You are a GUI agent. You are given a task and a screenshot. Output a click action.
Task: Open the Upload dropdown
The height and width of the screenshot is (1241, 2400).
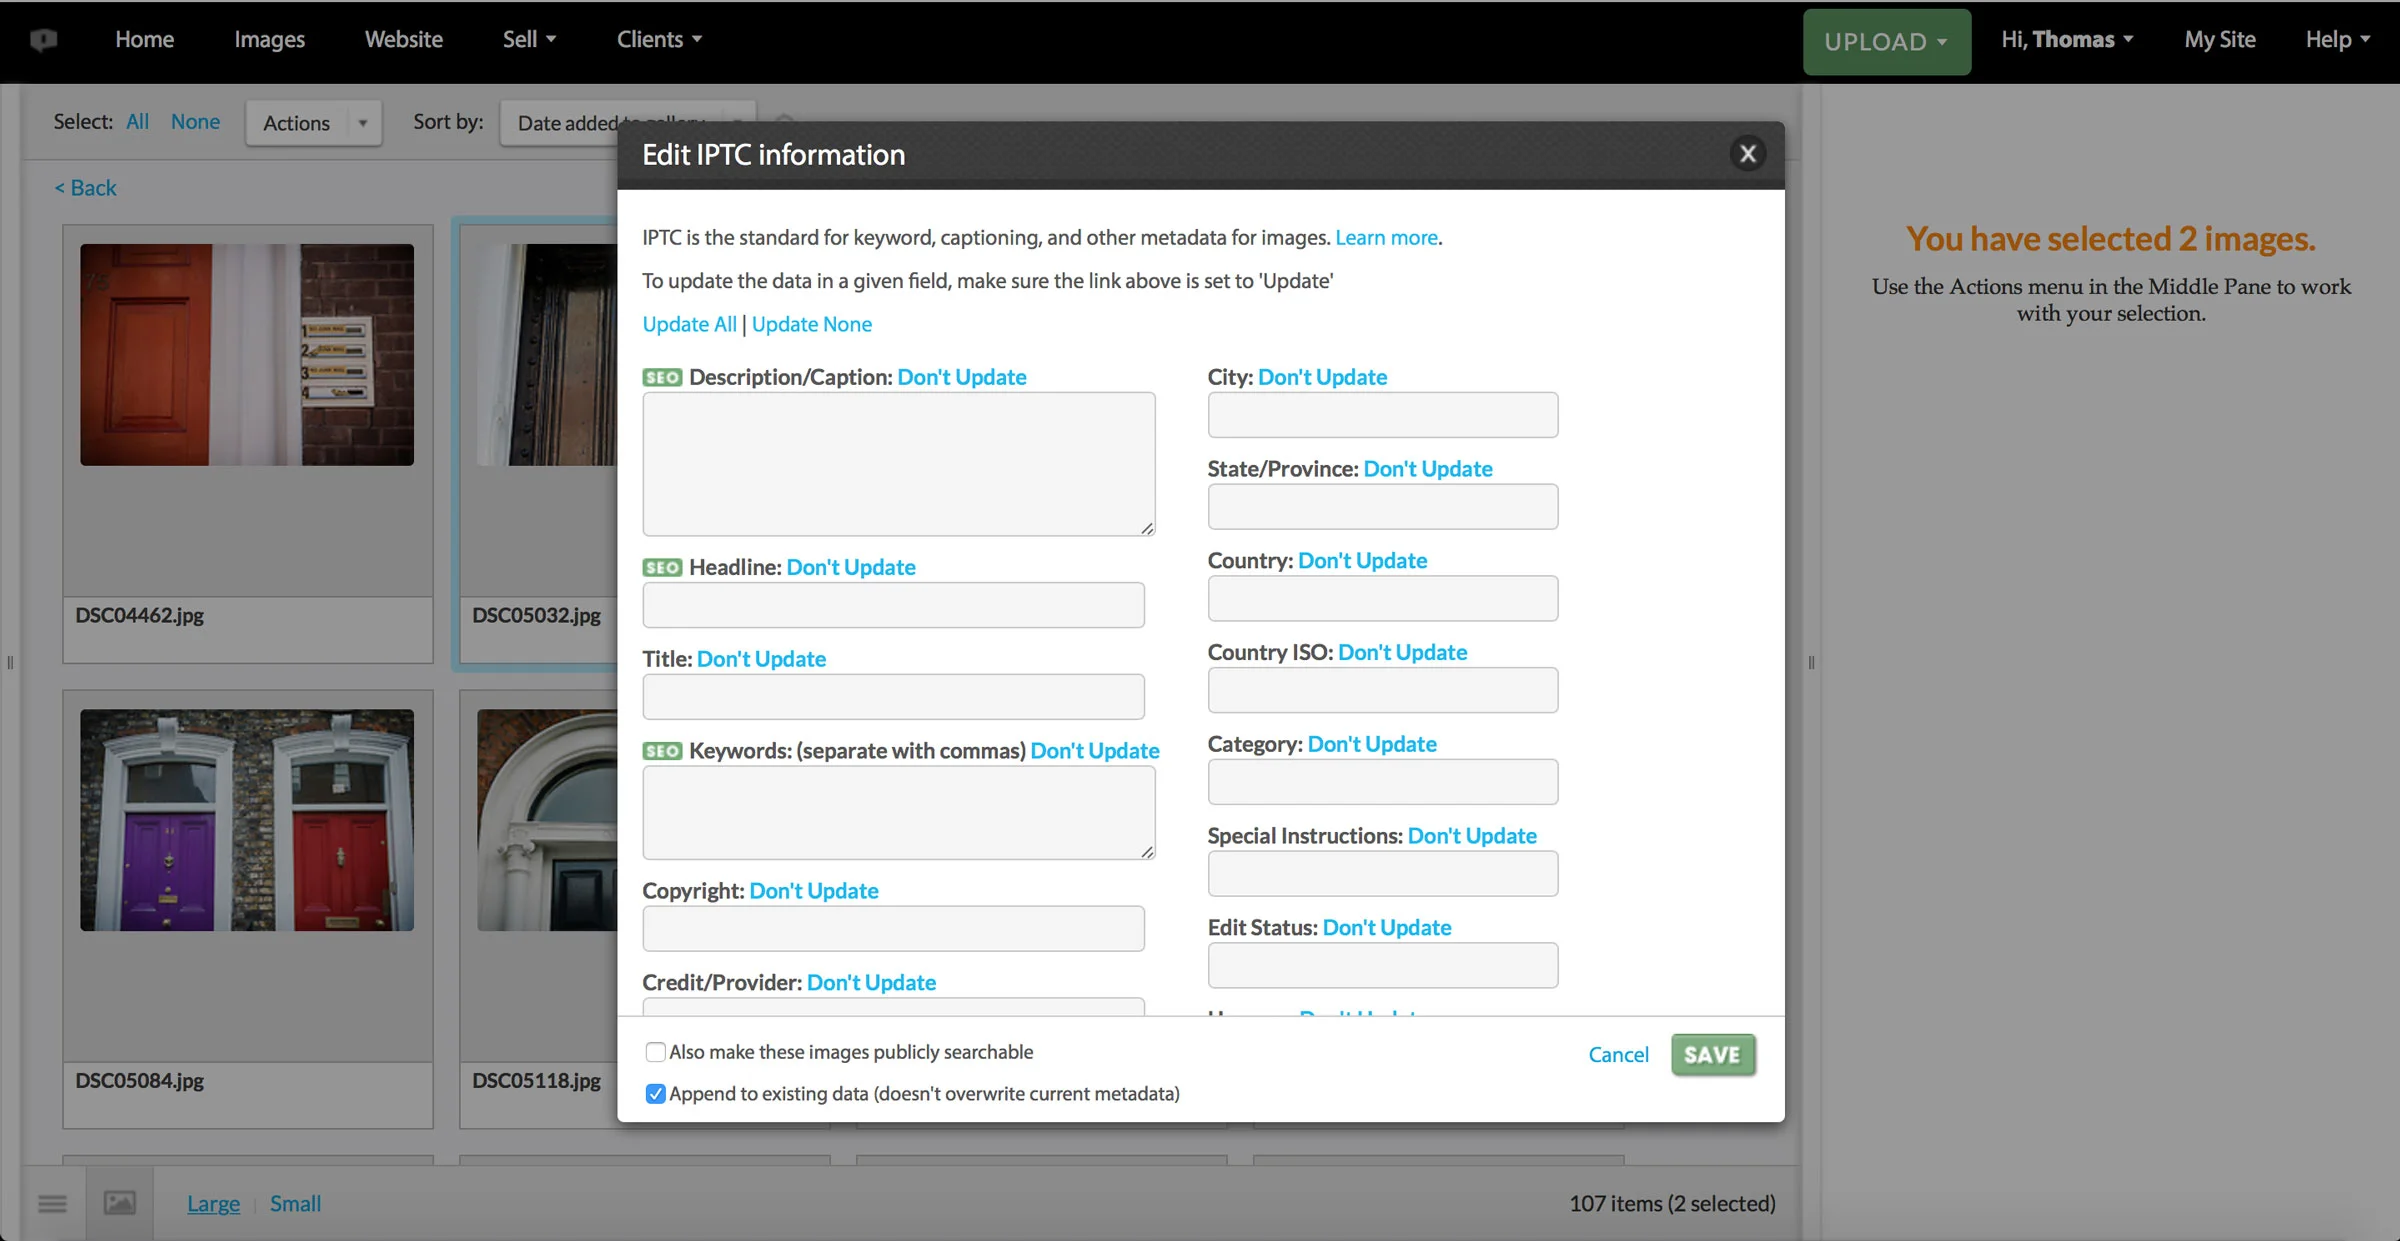[1886, 42]
